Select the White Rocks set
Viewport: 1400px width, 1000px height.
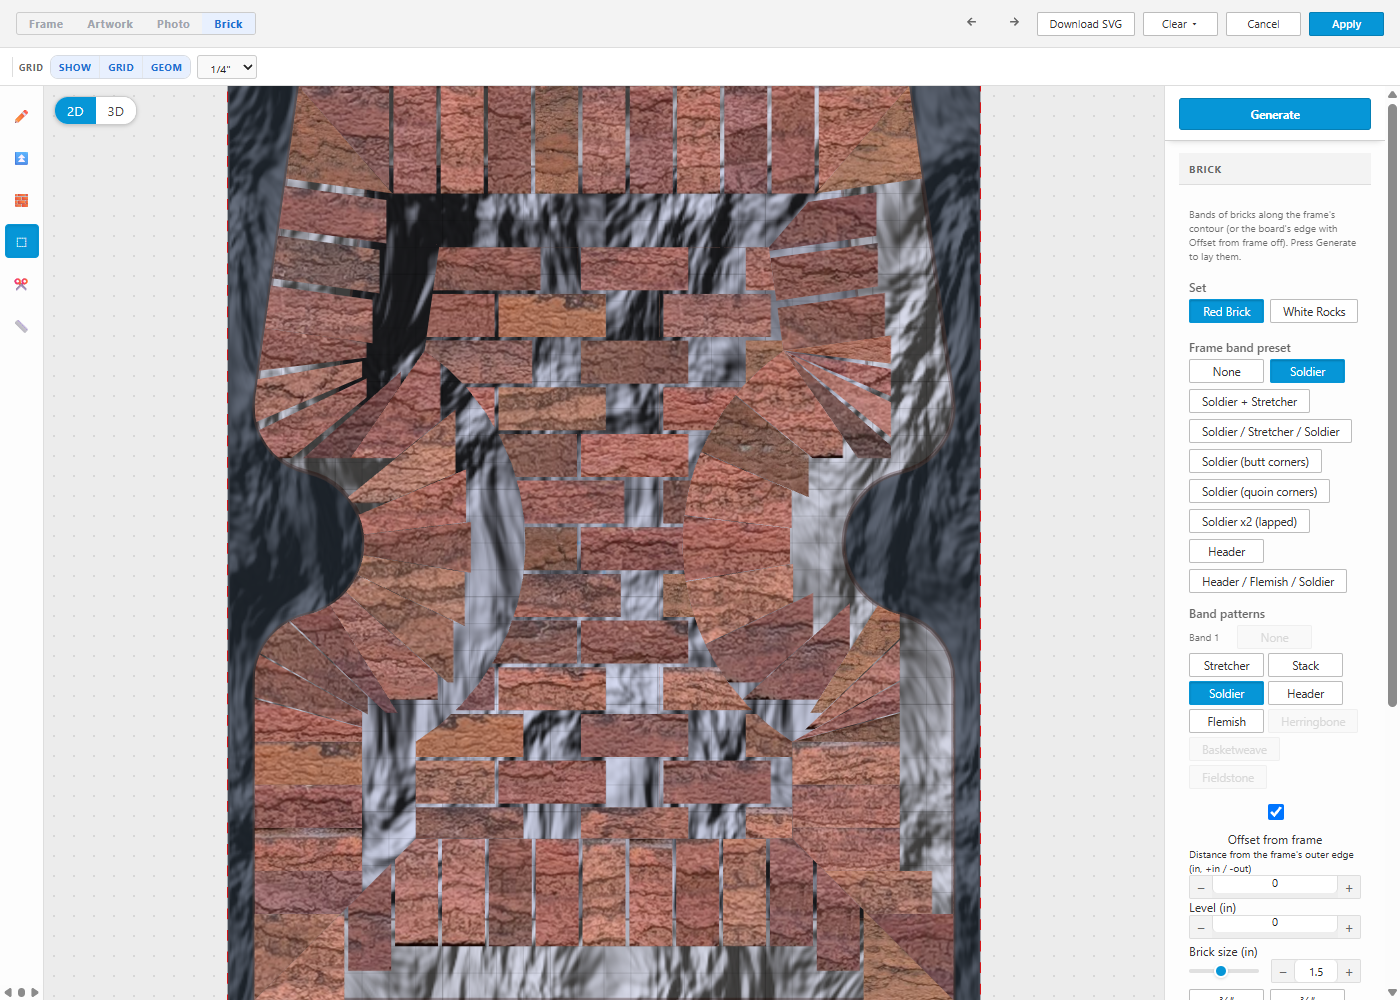tap(1314, 312)
